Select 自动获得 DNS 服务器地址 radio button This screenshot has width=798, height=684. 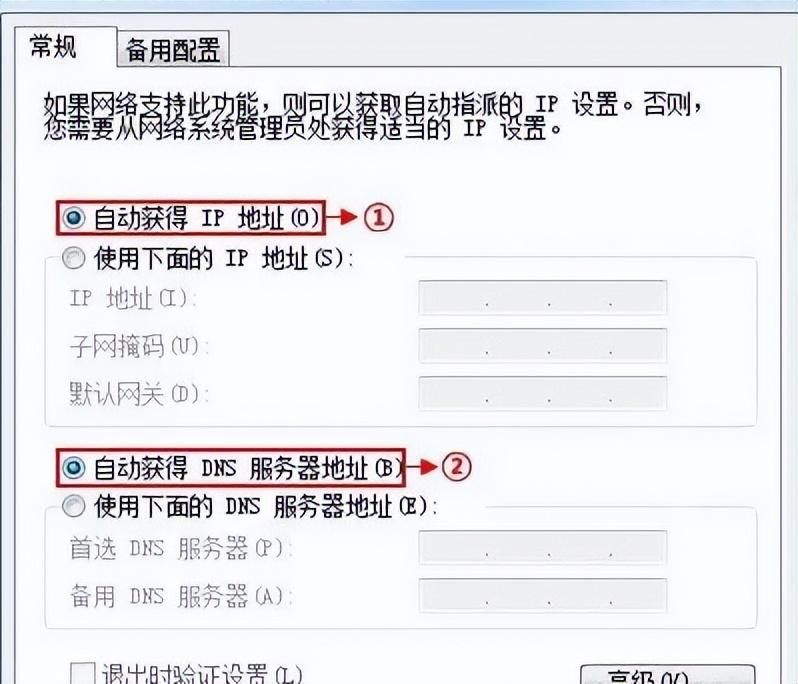(74, 468)
